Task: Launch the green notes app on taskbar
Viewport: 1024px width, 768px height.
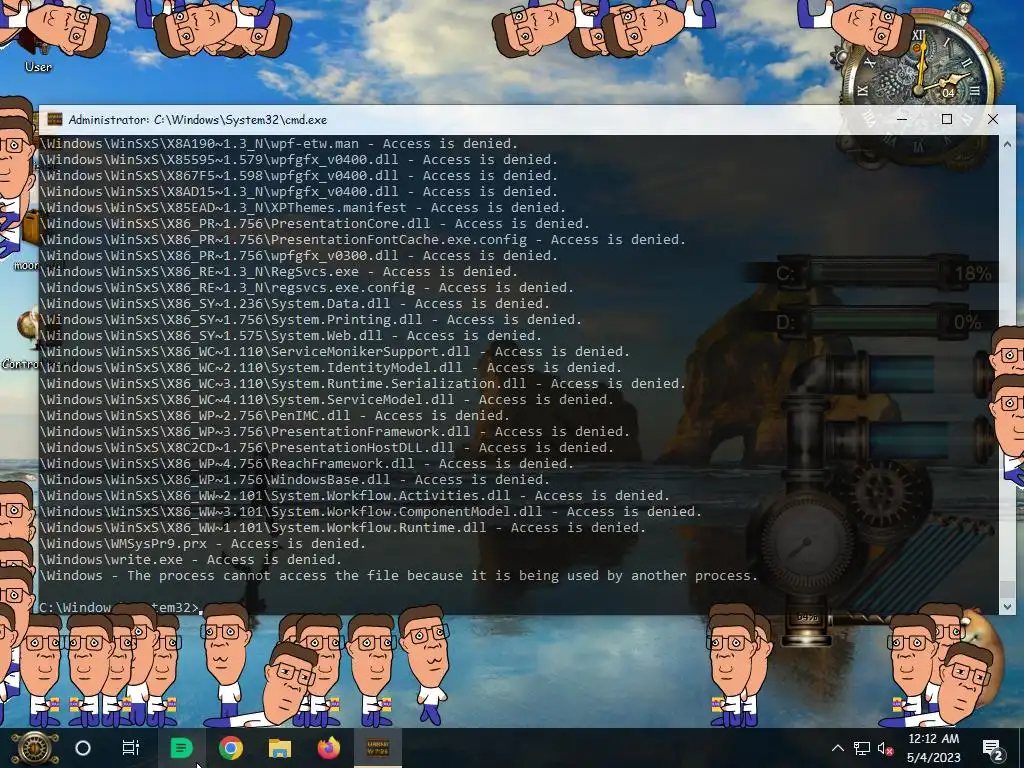Action: tap(181, 748)
